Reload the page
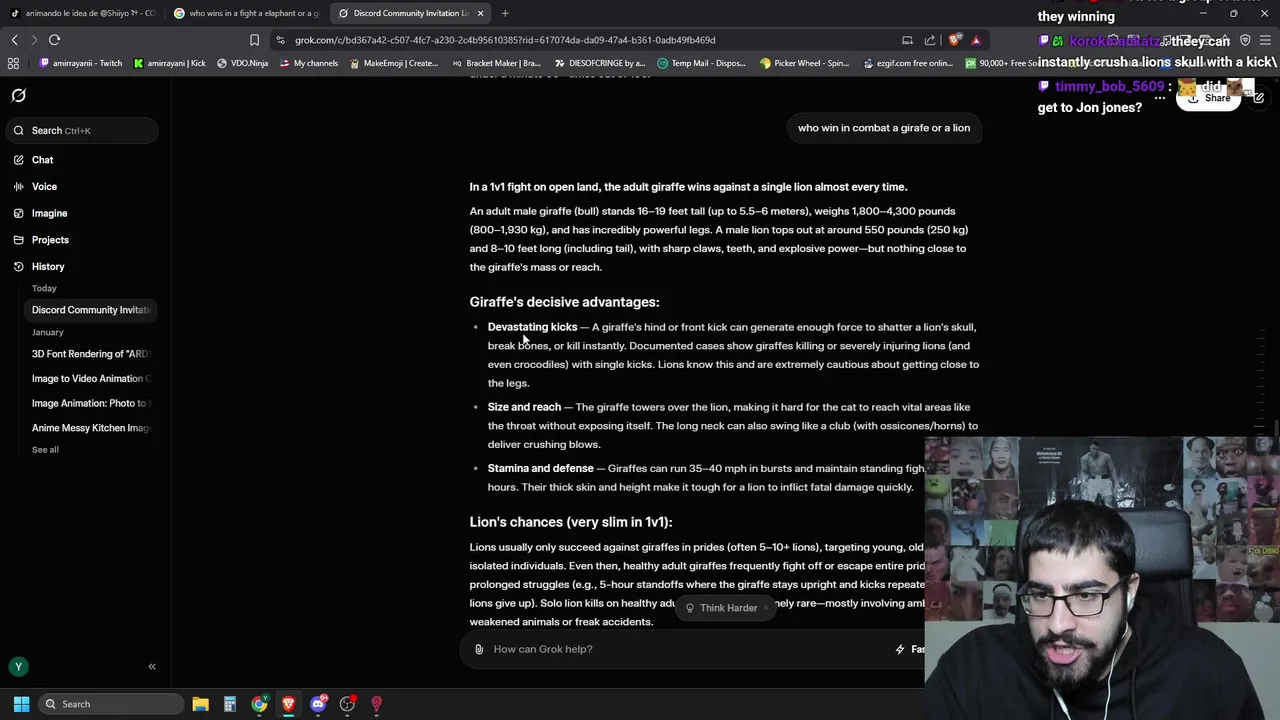Viewport: 1280px width, 720px height. 54,40
